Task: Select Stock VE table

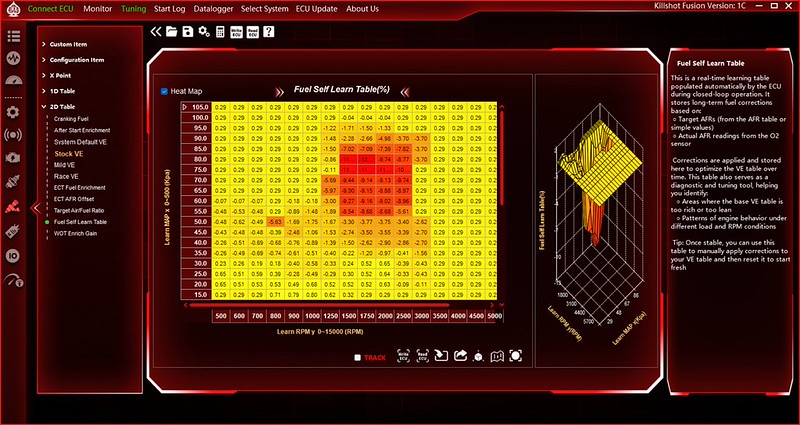Action: coord(68,154)
